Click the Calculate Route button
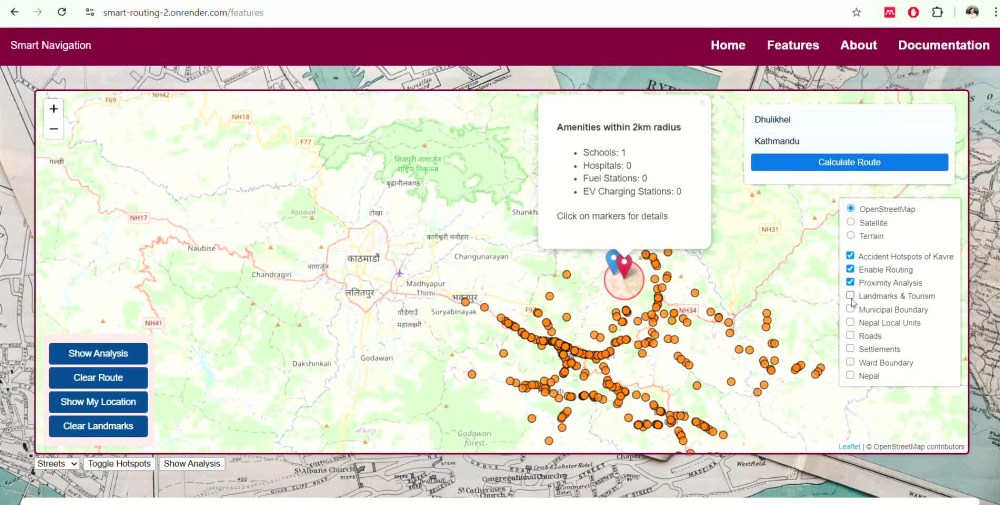This screenshot has height=505, width=1000. 849,162
